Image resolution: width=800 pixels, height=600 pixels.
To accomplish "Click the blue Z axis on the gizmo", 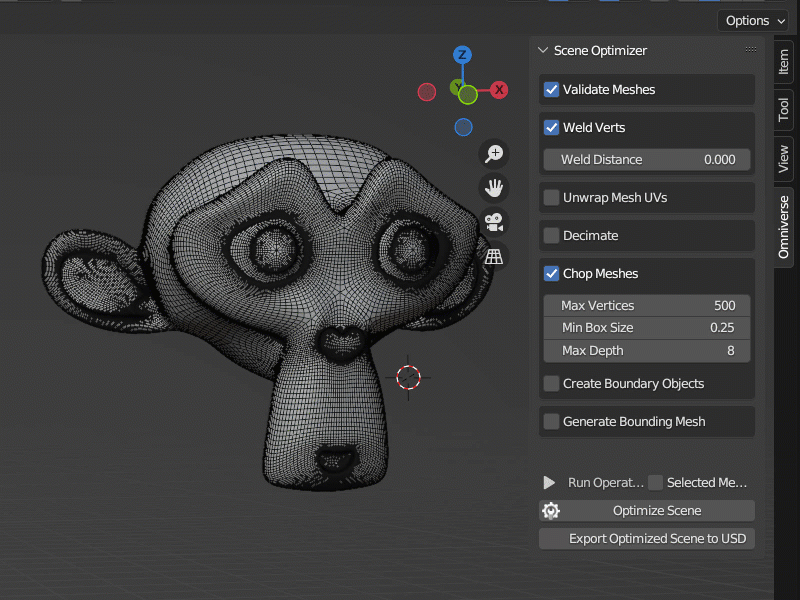I will coord(462,55).
